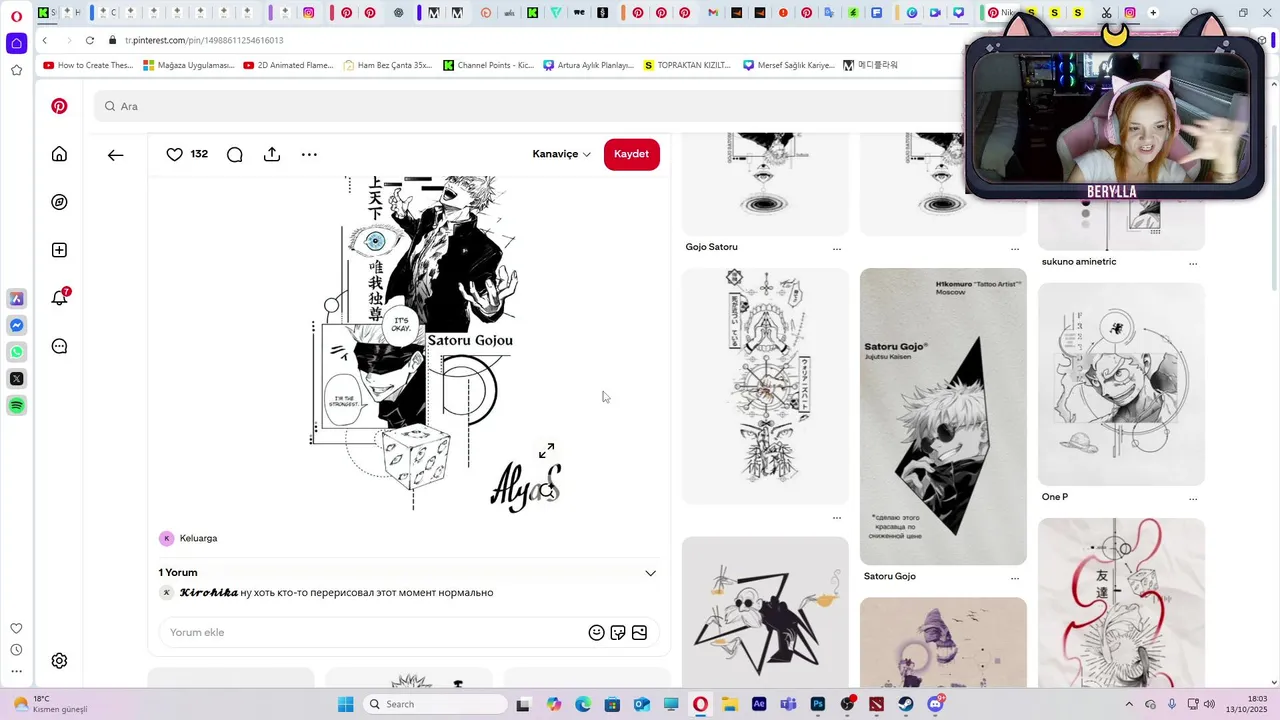Open 'How to Create Thes...' bookmark

(88, 65)
